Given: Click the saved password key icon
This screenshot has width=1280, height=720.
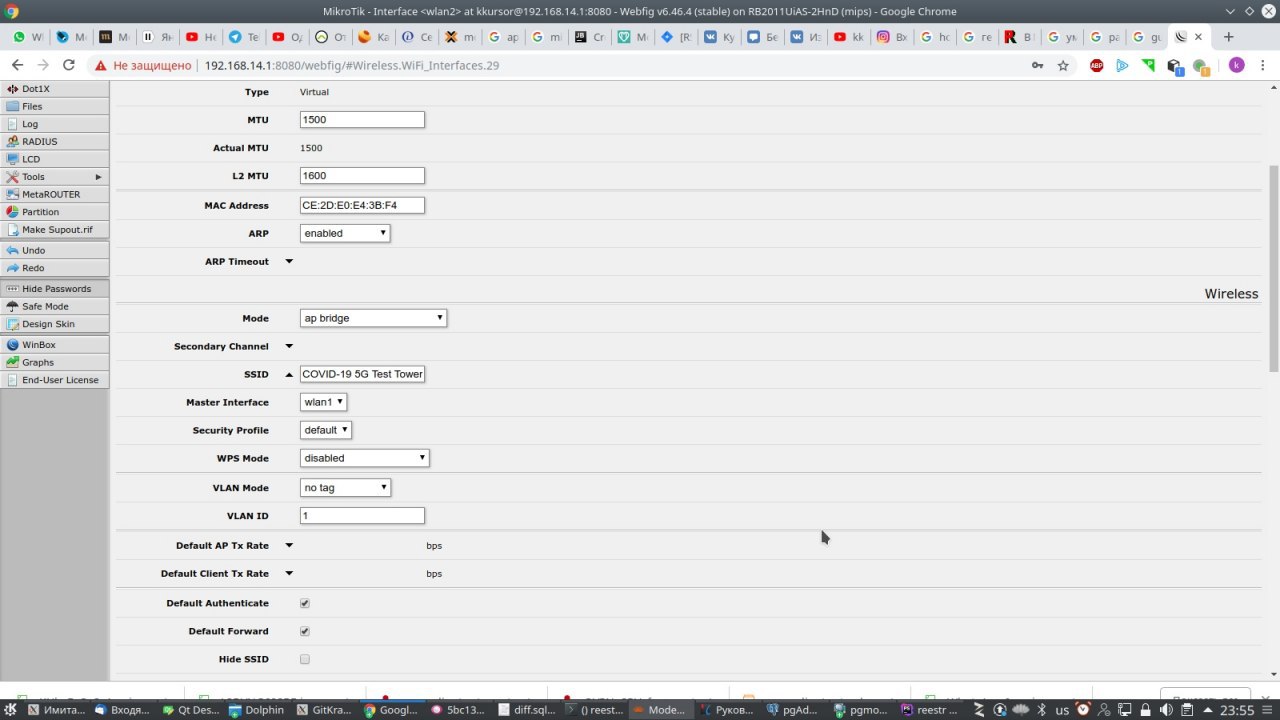Looking at the screenshot, I should [x=1037, y=65].
